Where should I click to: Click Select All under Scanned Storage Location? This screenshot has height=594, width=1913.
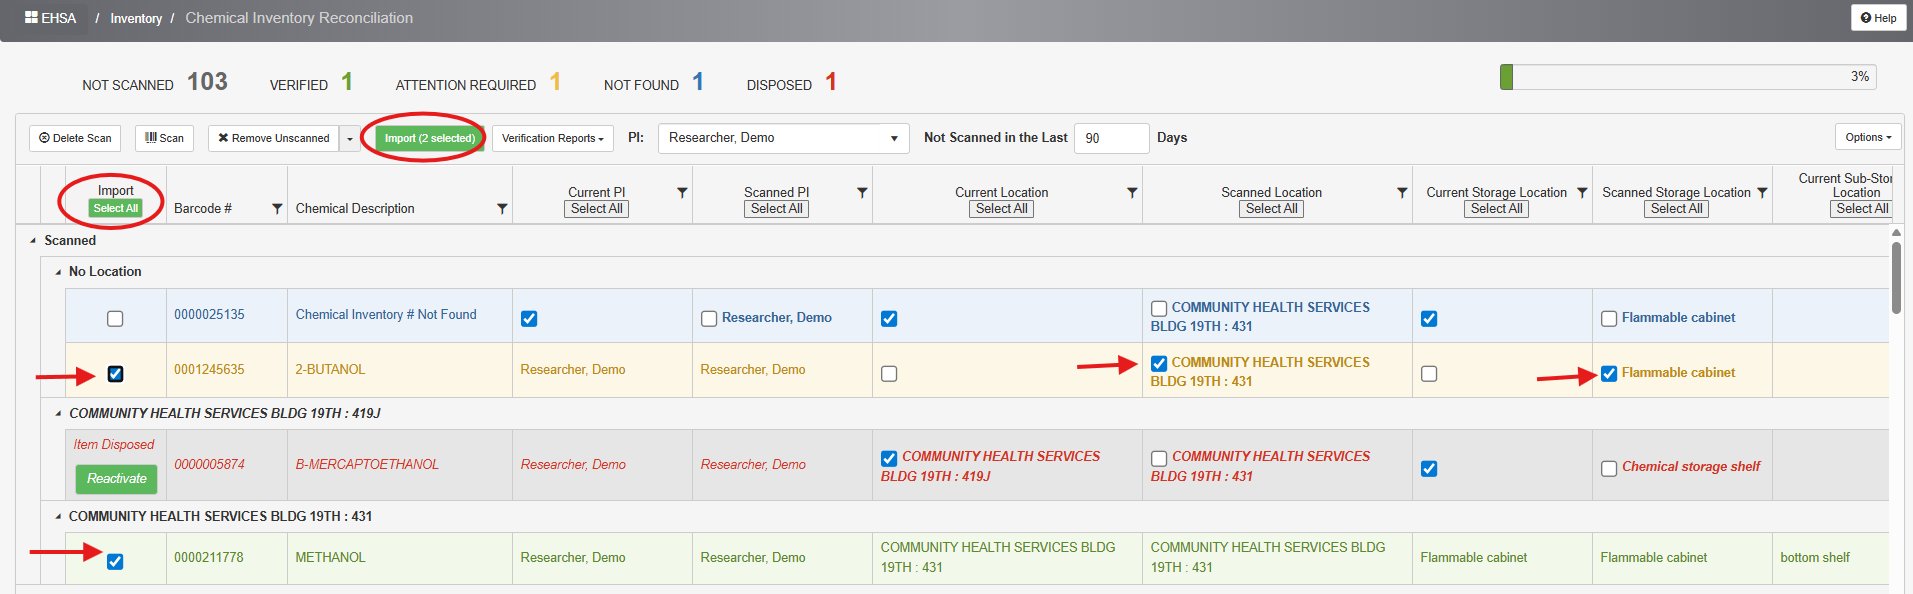pyautogui.click(x=1677, y=209)
